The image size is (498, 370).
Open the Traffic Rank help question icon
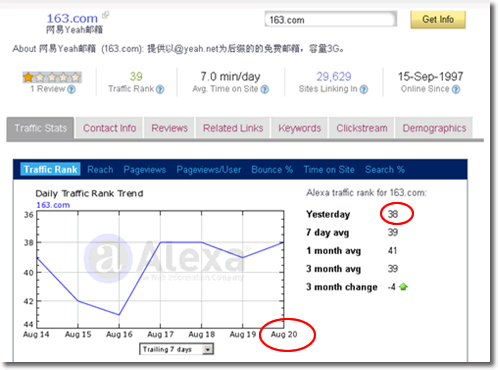[x=160, y=89]
